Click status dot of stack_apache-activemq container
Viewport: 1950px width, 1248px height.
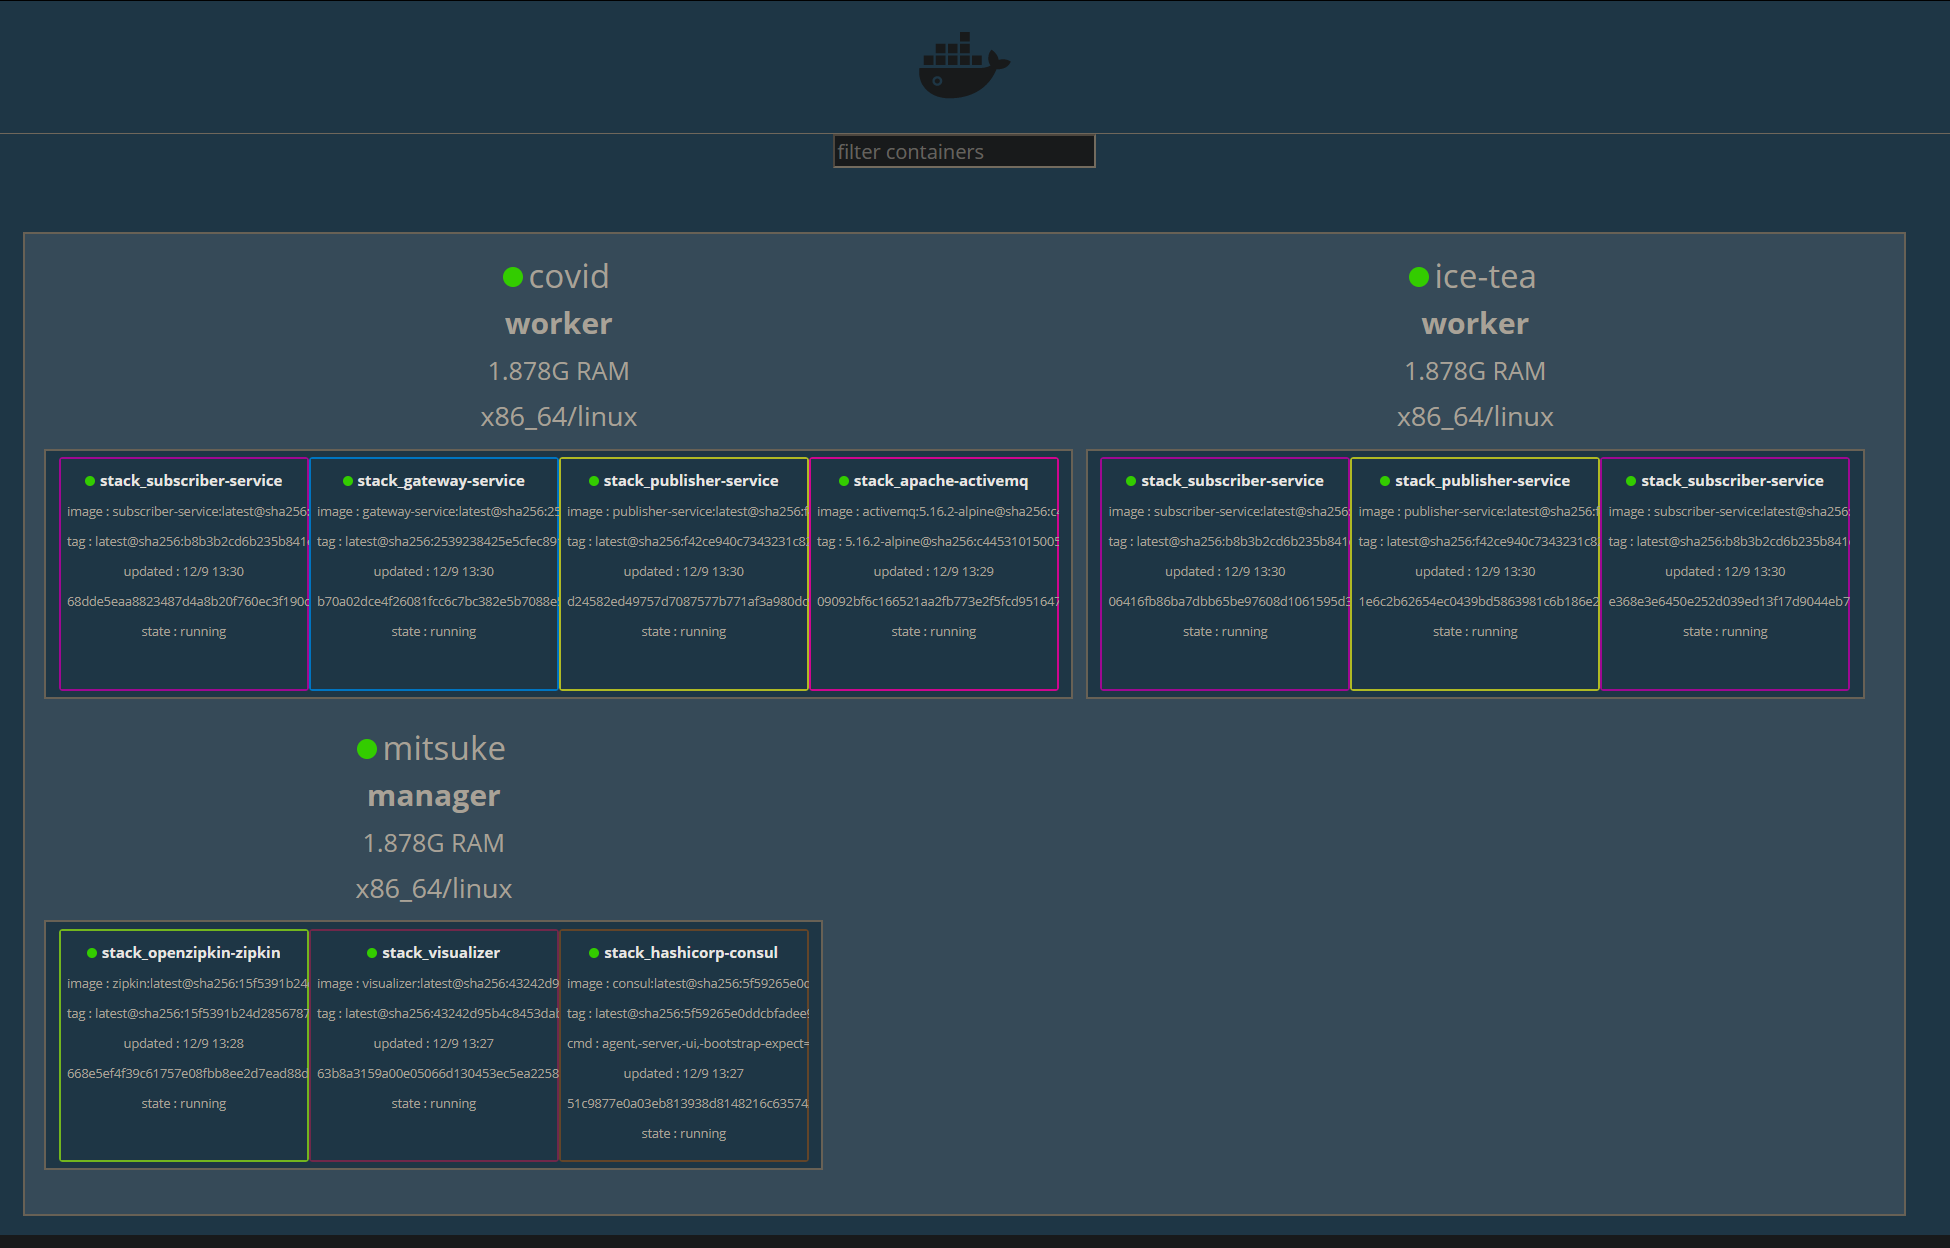844,481
